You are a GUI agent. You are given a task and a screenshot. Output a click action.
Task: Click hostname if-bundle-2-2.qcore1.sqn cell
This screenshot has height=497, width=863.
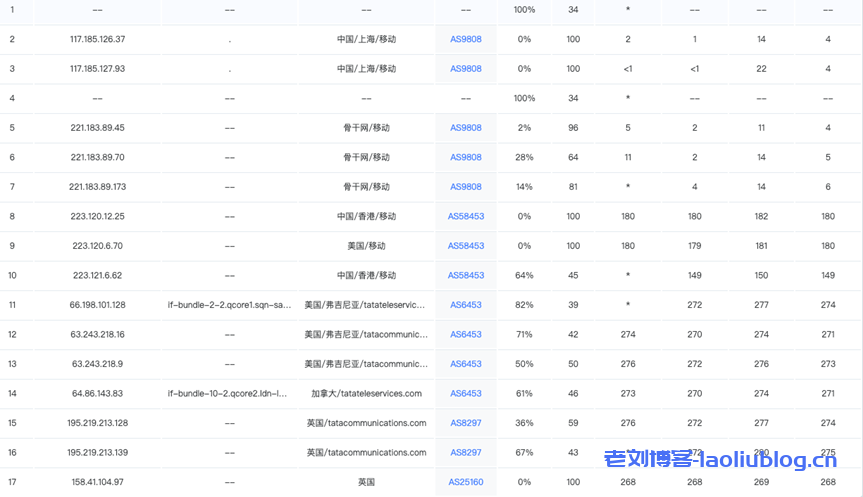[229, 305]
